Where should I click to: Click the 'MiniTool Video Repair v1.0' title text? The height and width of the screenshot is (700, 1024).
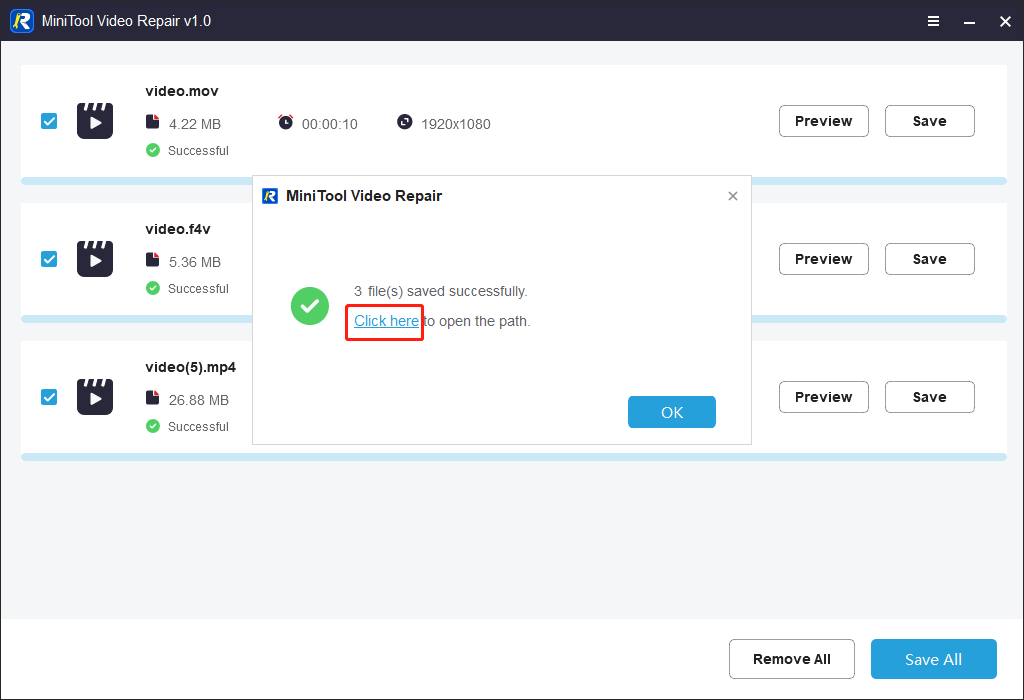point(126,21)
